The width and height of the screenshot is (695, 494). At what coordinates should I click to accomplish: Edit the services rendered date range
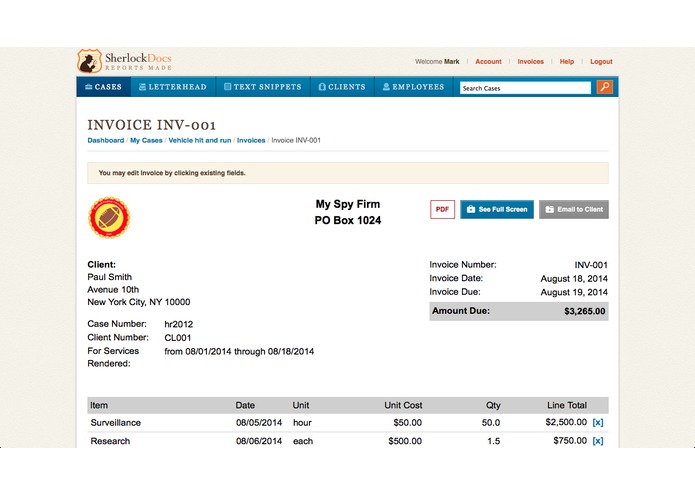click(x=239, y=351)
